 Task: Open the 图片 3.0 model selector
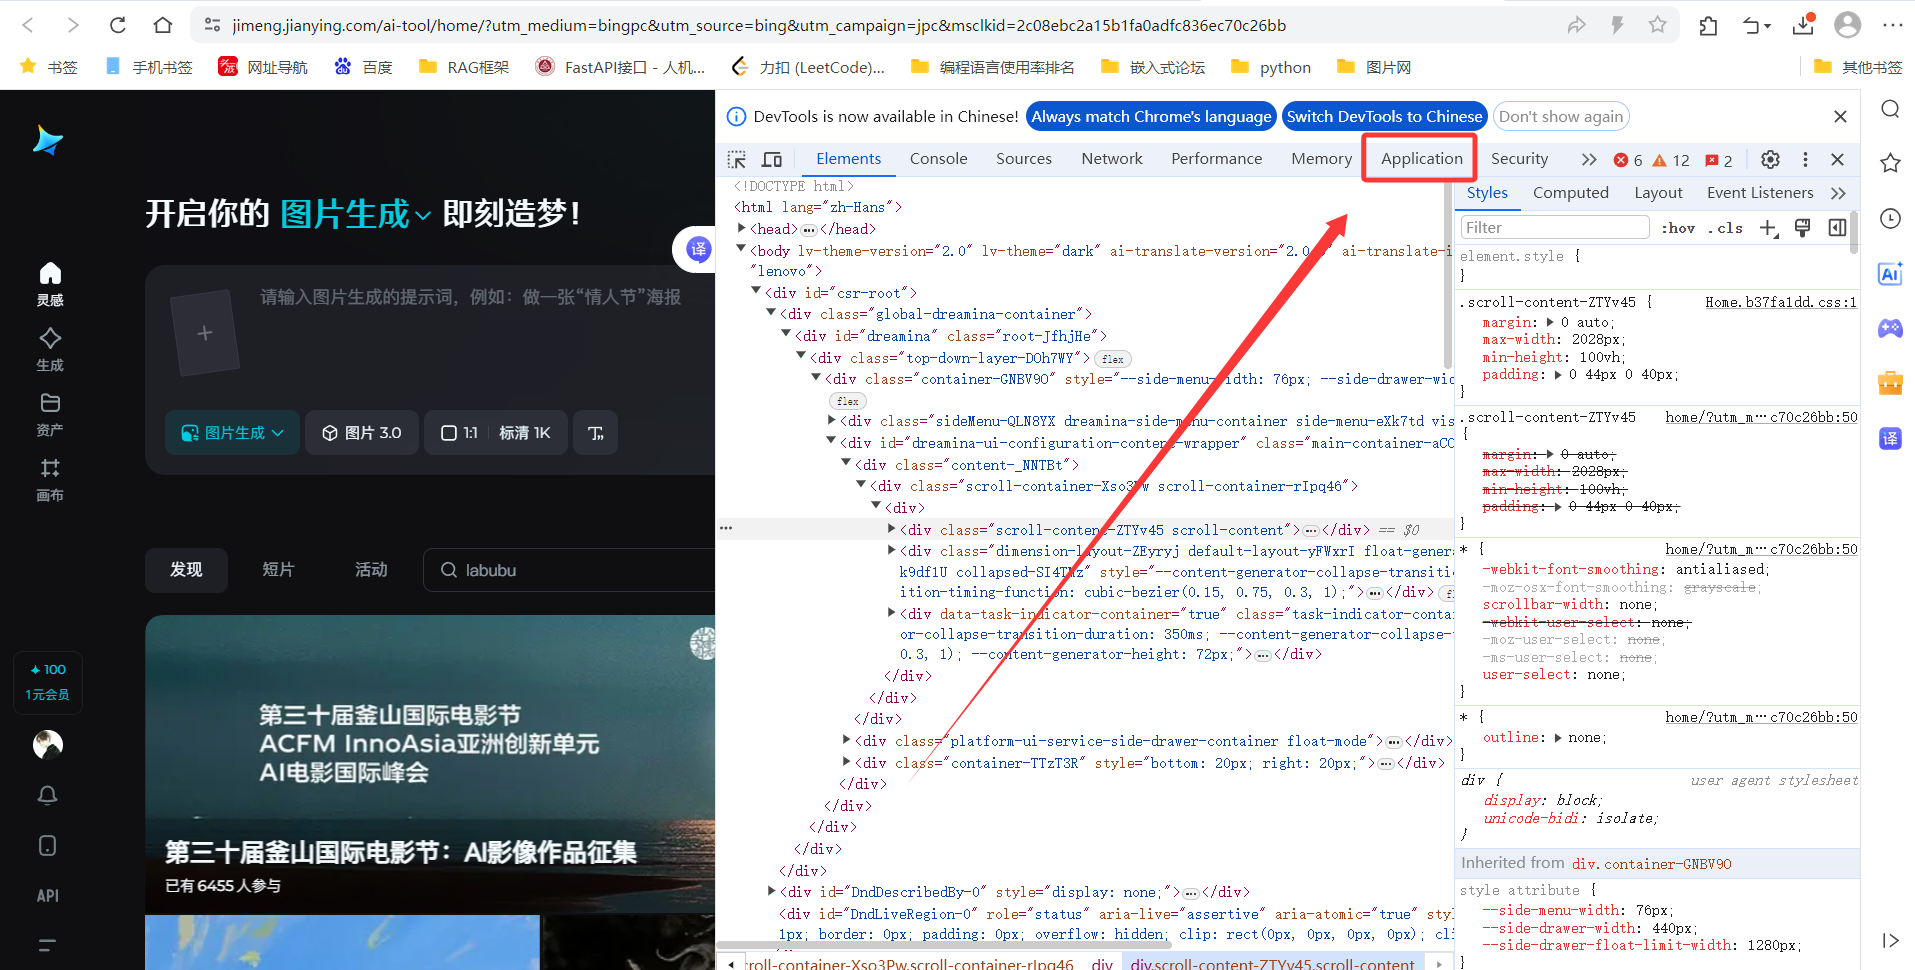tap(362, 433)
